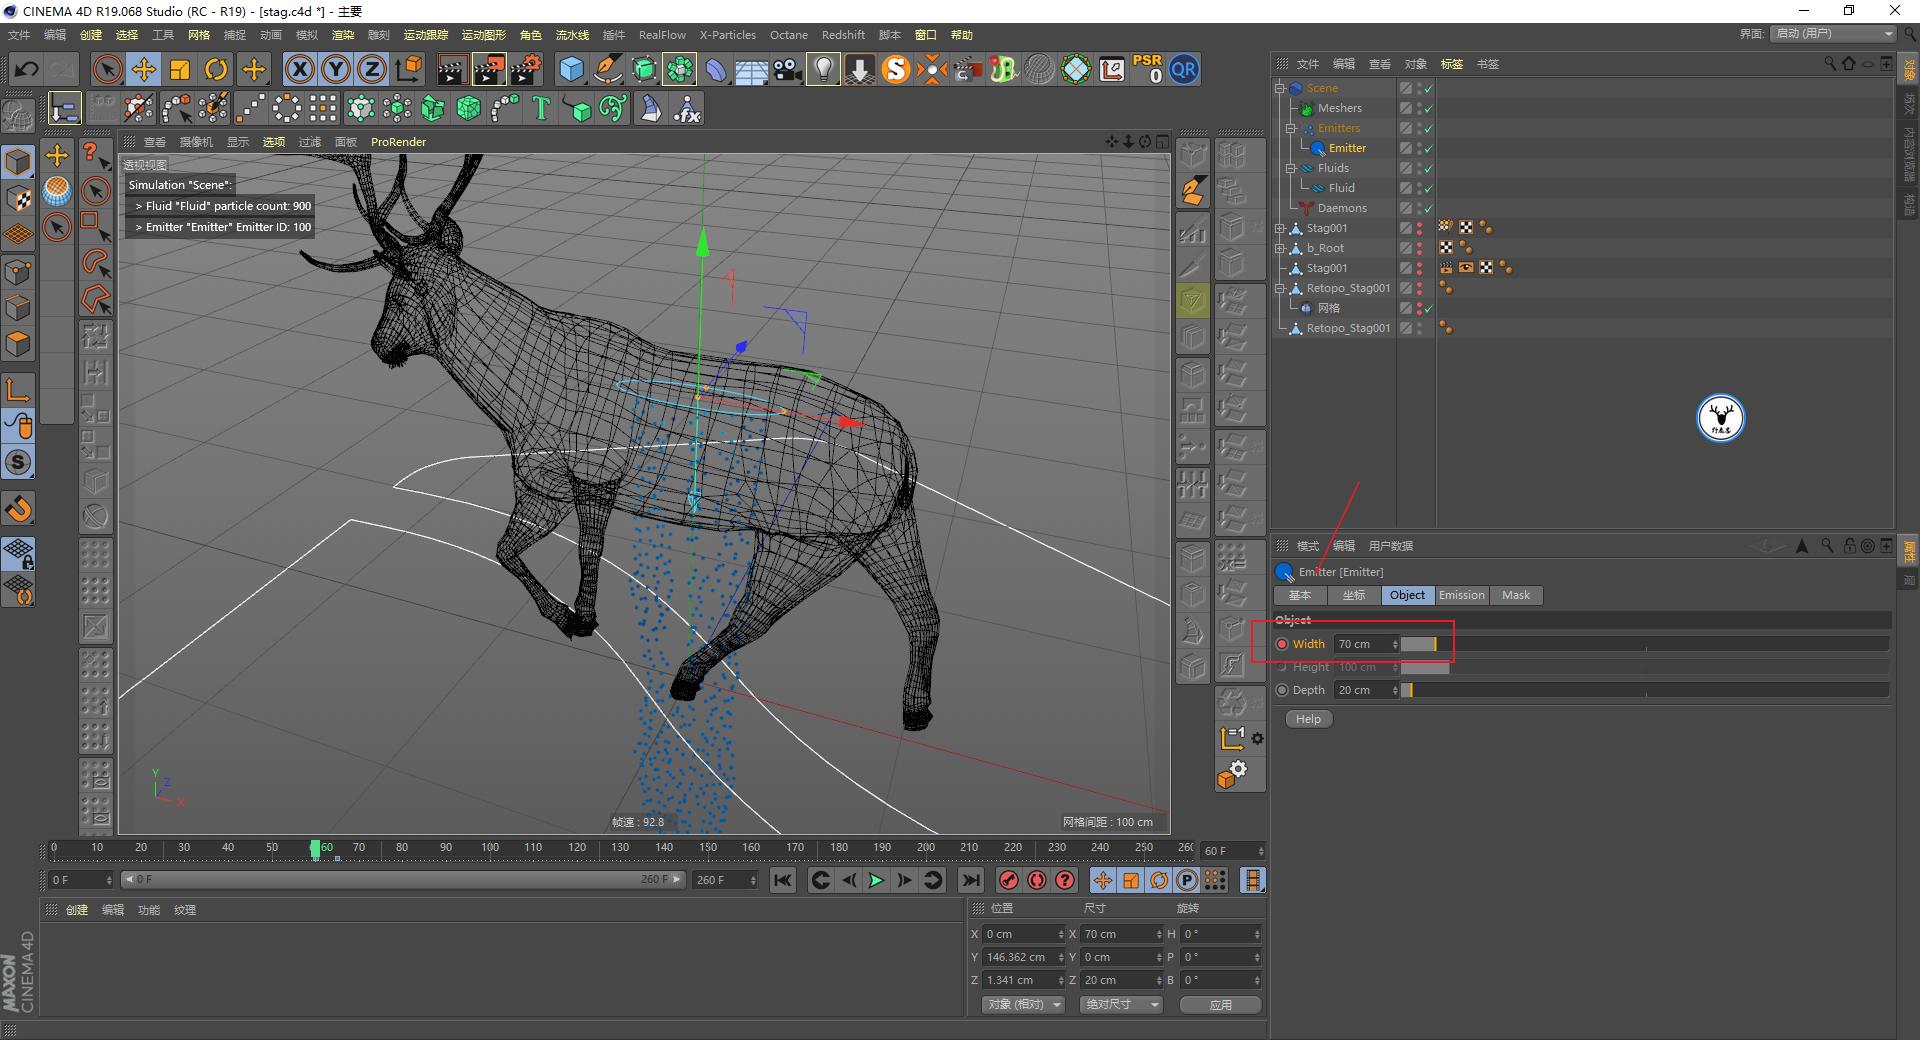
Task: Open the interface layout dropdown
Action: pyautogui.click(x=1834, y=34)
